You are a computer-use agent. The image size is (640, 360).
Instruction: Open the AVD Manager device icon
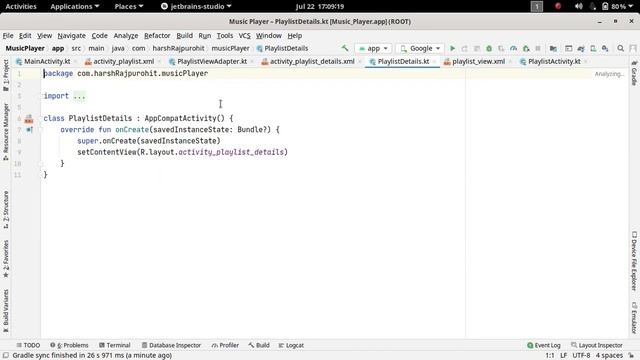pyautogui.click(x=593, y=48)
